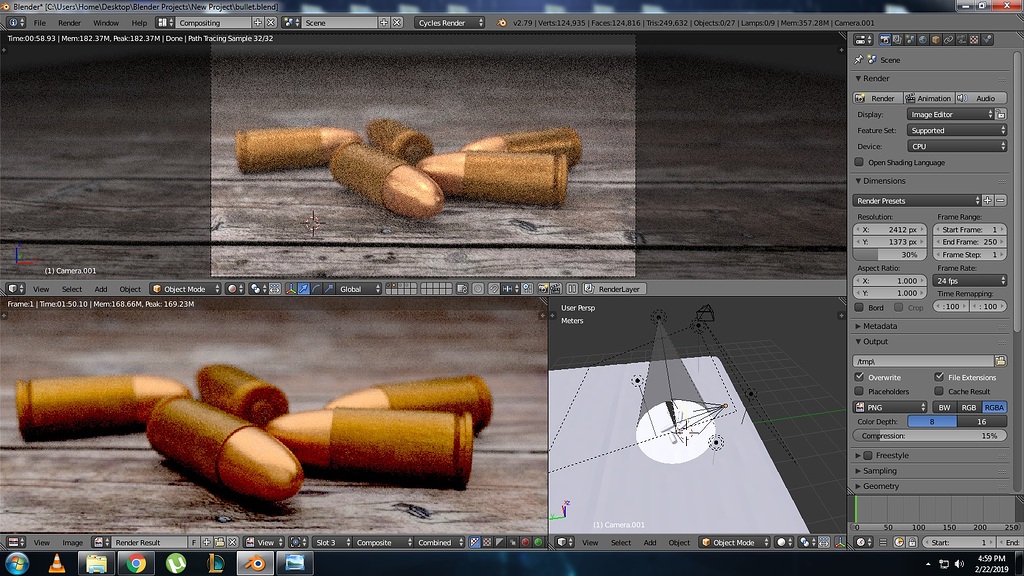Toggle the Overwrite checkbox

859,377
